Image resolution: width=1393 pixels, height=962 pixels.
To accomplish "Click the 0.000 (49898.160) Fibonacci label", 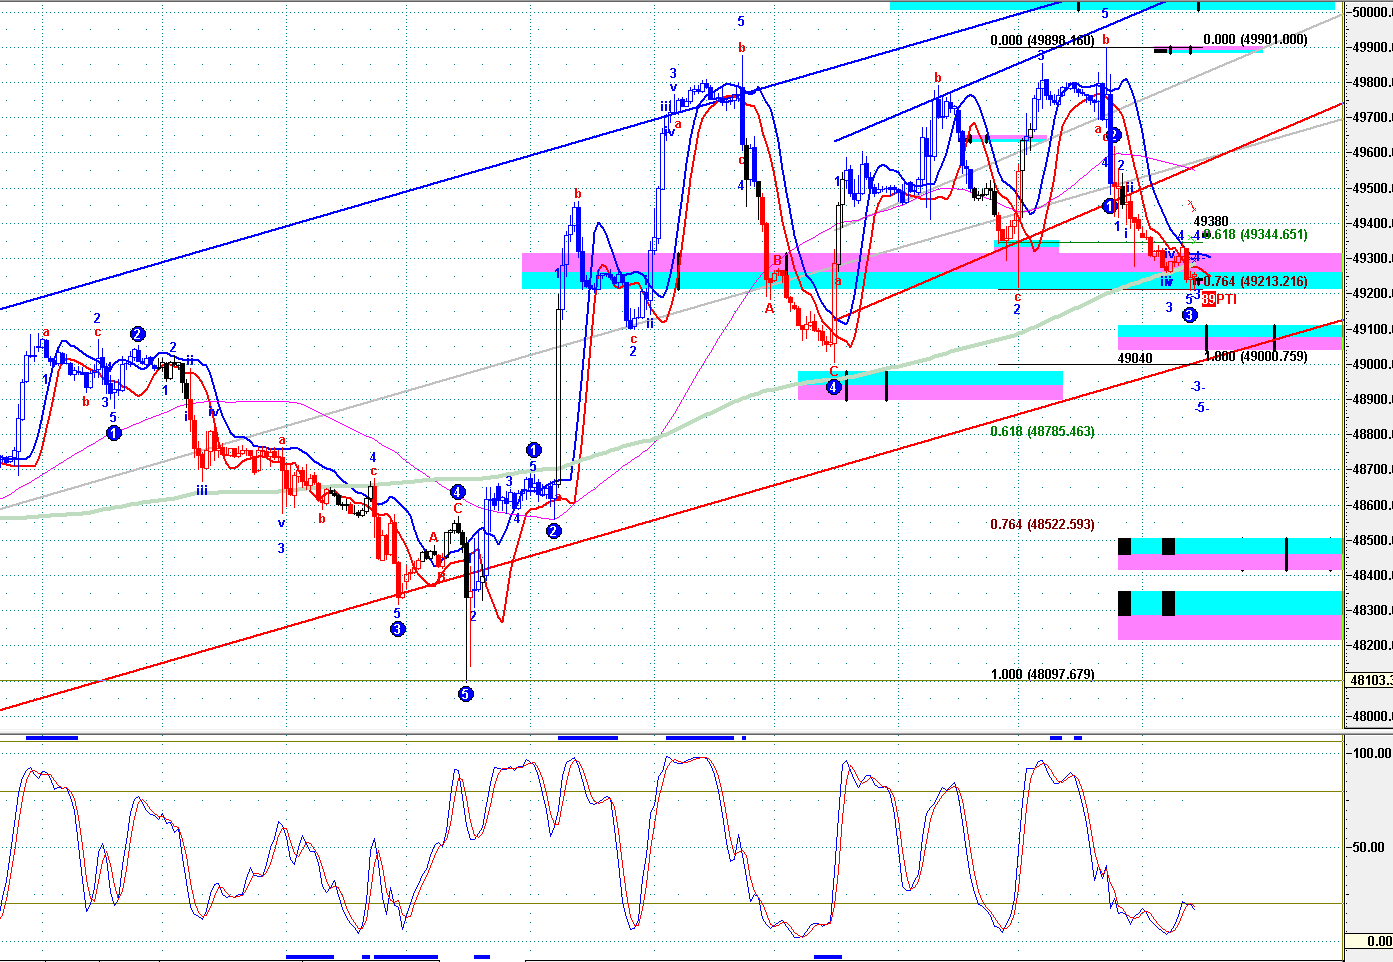I will coord(1042,41).
